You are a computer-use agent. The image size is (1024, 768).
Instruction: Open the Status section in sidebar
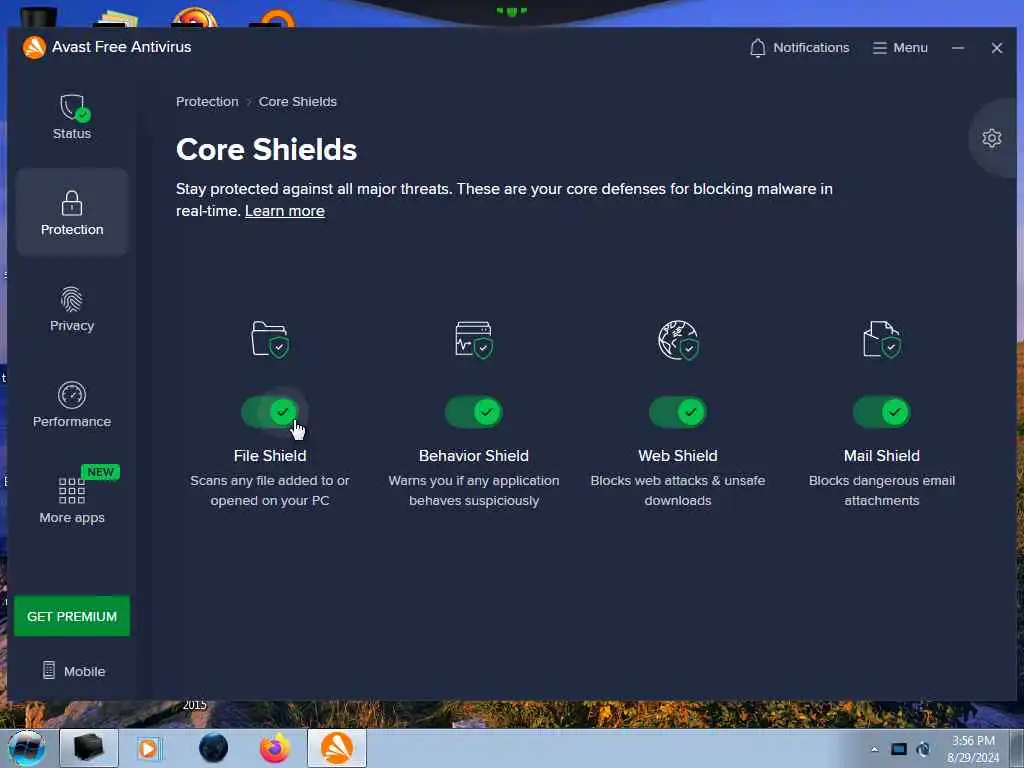click(72, 118)
